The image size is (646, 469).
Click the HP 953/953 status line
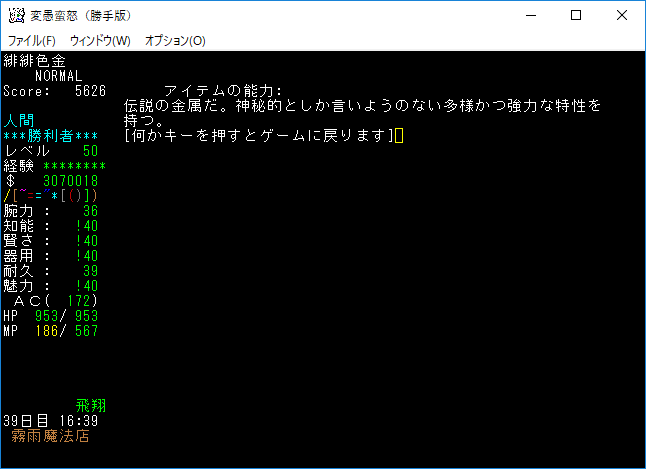(50, 316)
